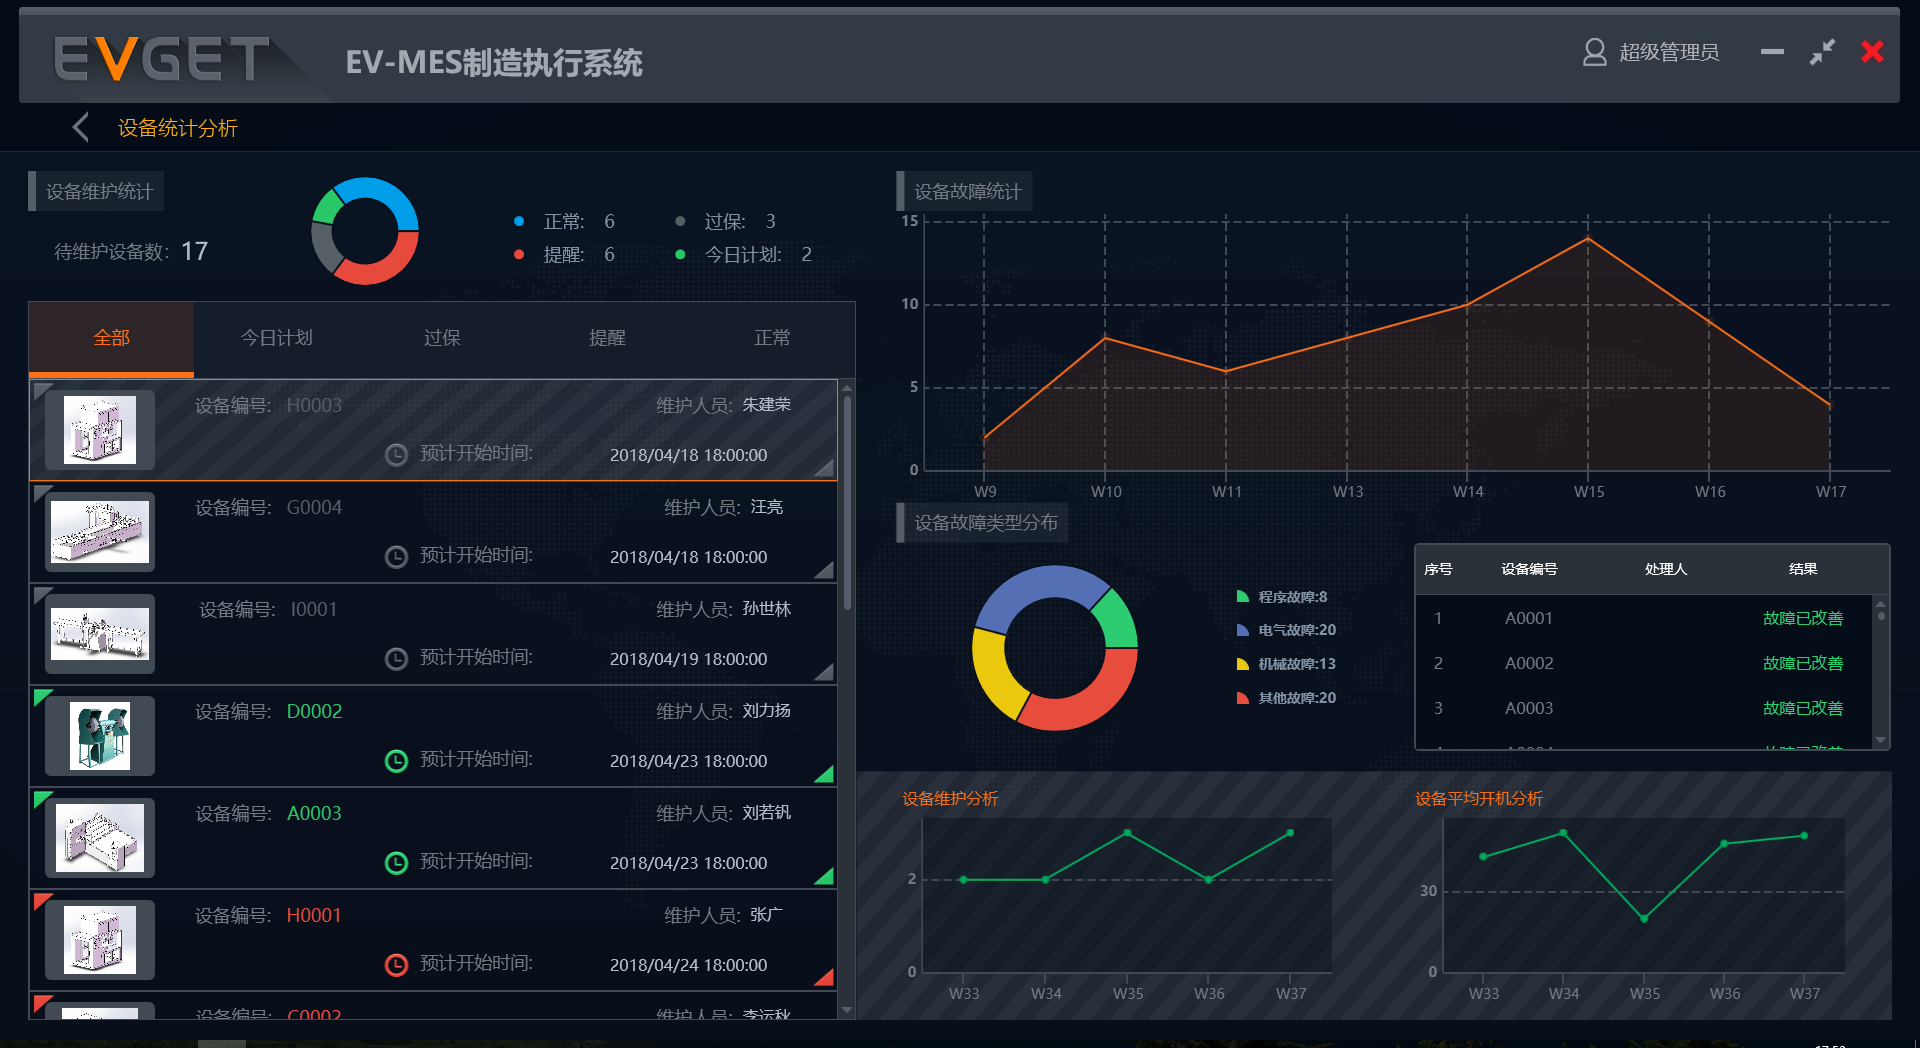The height and width of the screenshot is (1048, 1920).
Task: Click the red corner flag on the H0001 item
Action: [x=42, y=902]
